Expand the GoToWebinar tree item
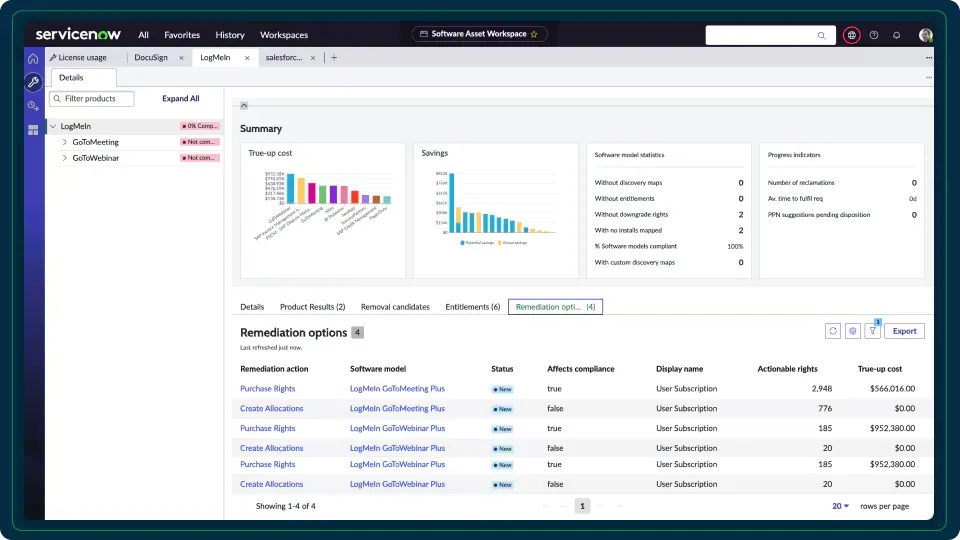The image size is (960, 540). coord(65,158)
